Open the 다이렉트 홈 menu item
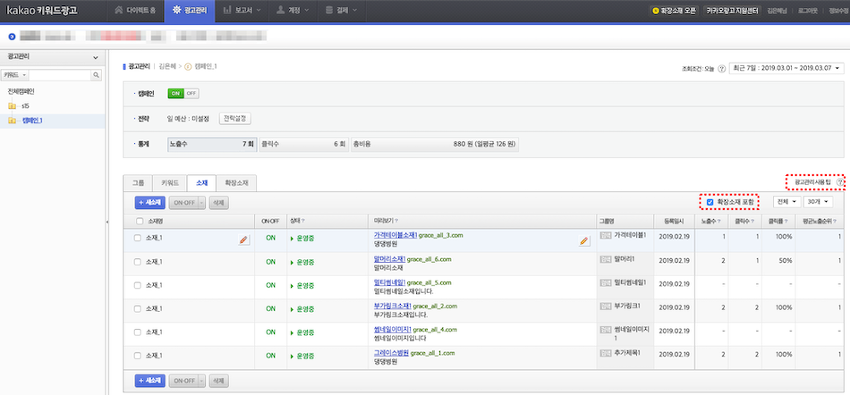The width and height of the screenshot is (850, 395). (136, 10)
